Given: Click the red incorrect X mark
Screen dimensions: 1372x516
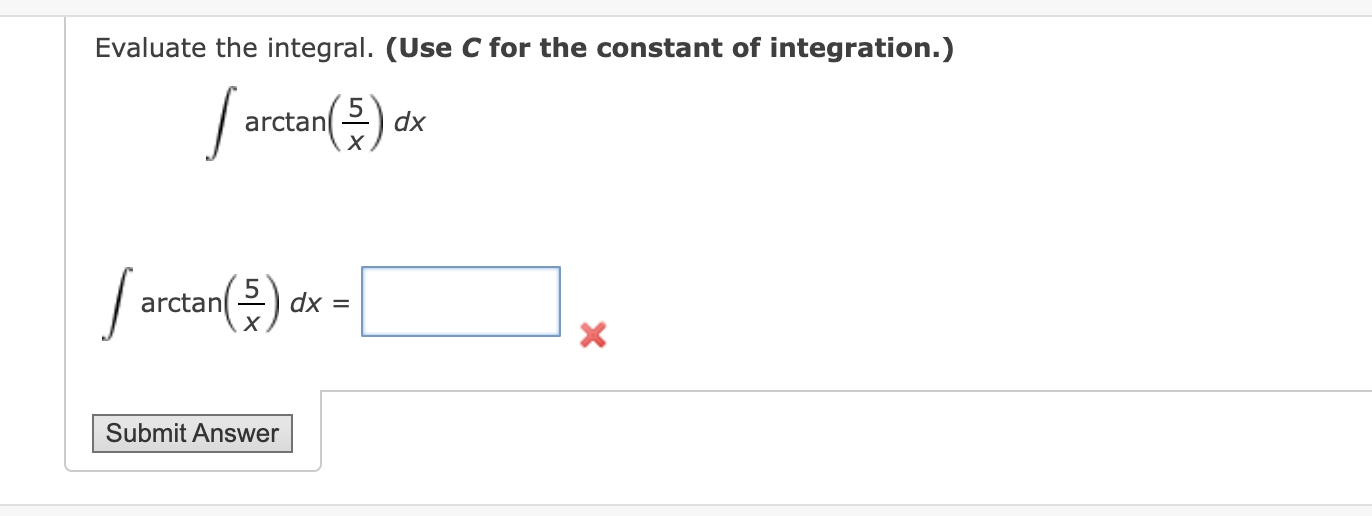Looking at the screenshot, I should tap(592, 337).
